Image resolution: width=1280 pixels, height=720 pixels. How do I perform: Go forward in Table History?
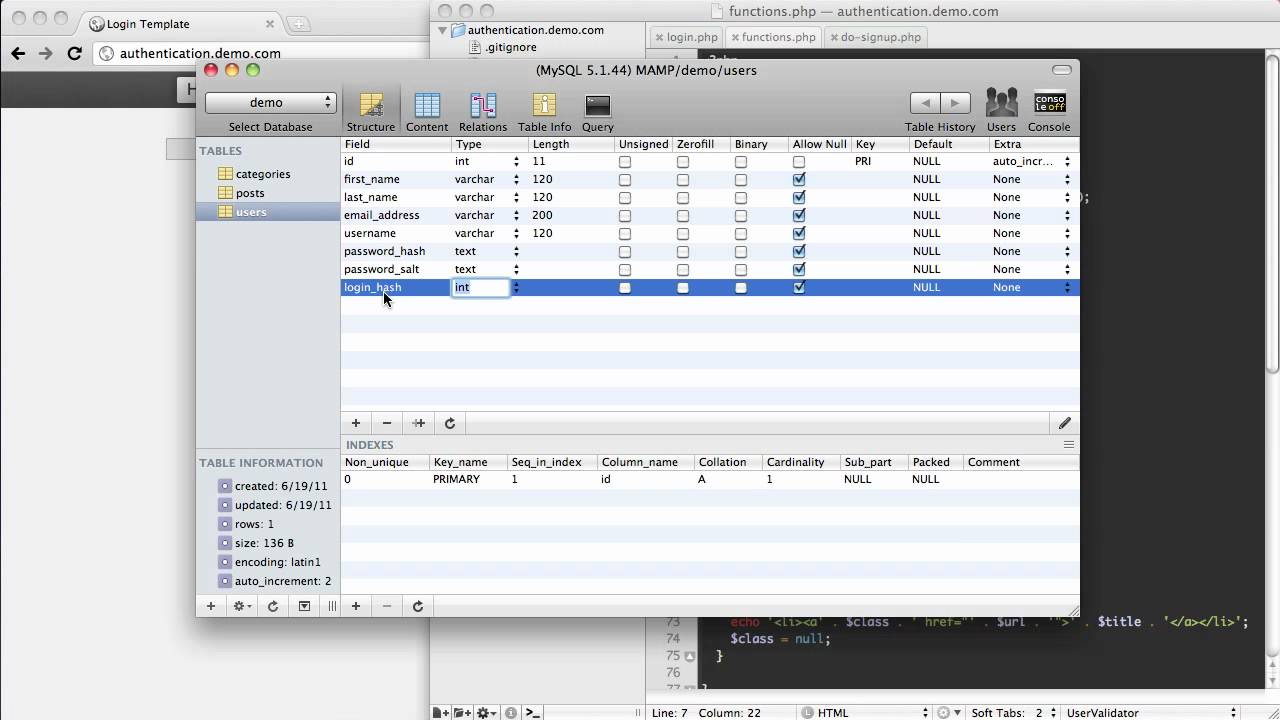click(955, 103)
